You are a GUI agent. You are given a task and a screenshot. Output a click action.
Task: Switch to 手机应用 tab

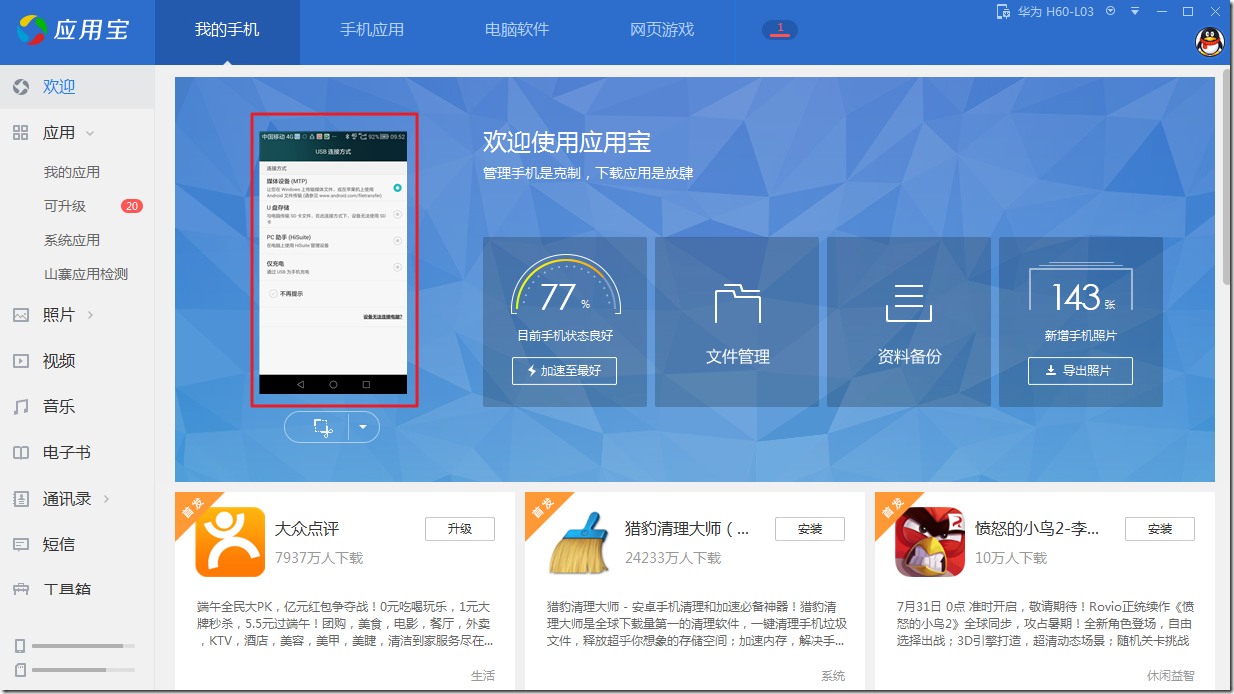click(x=372, y=30)
